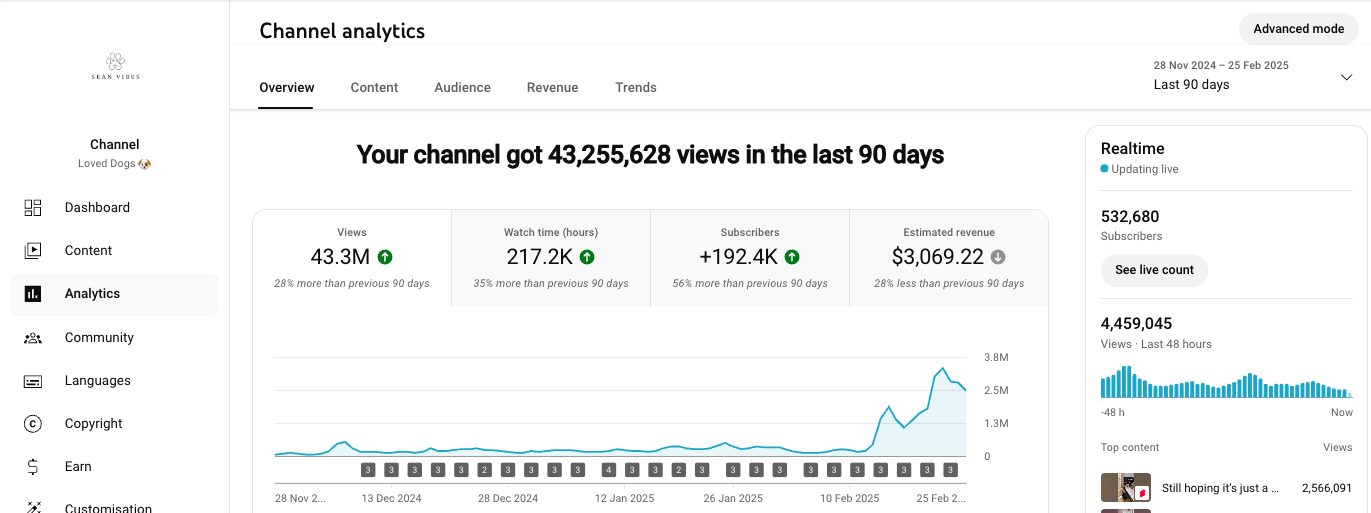The height and width of the screenshot is (513, 1371).
Task: Switch to the Trends tab
Action: click(636, 88)
